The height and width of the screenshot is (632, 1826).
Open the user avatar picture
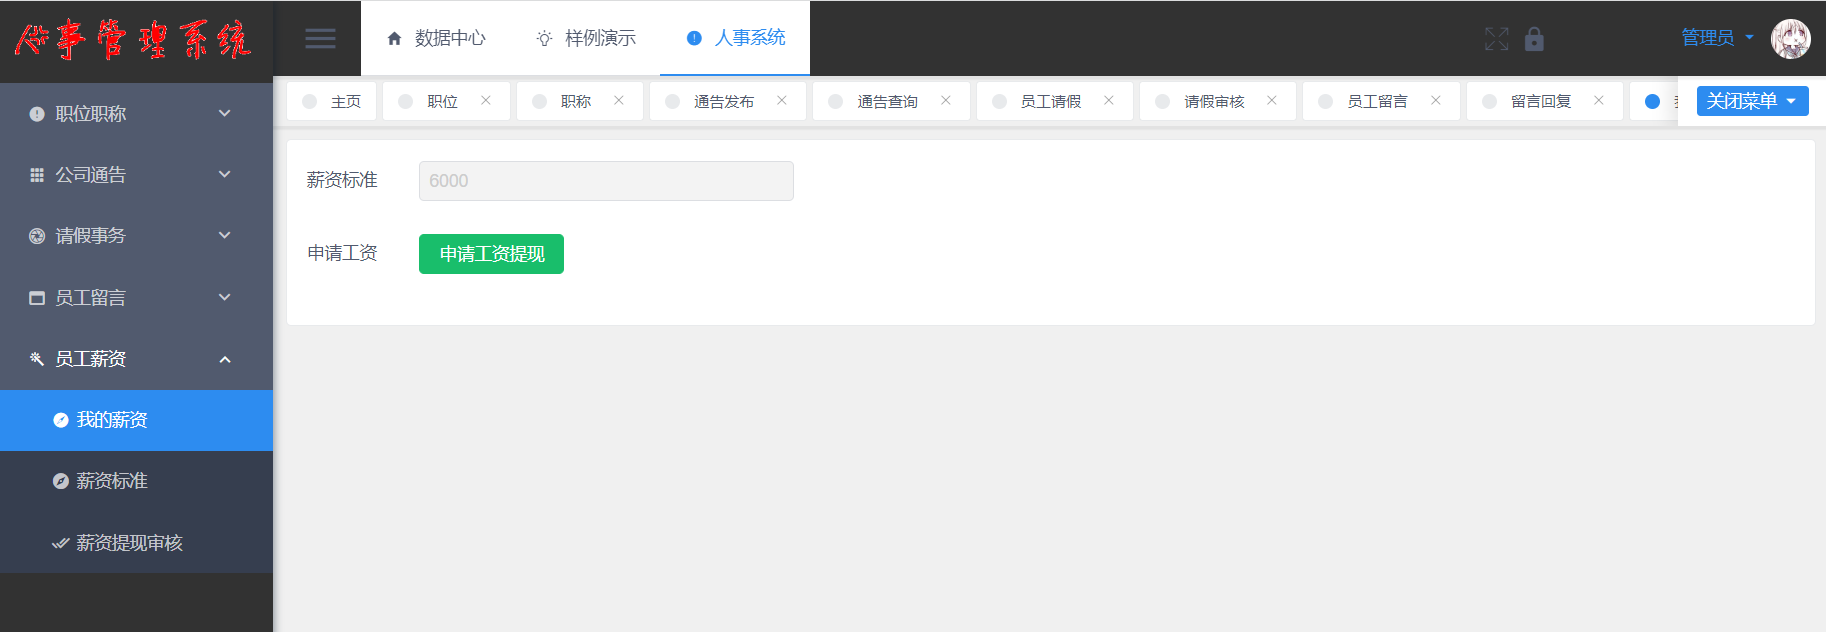click(x=1790, y=39)
